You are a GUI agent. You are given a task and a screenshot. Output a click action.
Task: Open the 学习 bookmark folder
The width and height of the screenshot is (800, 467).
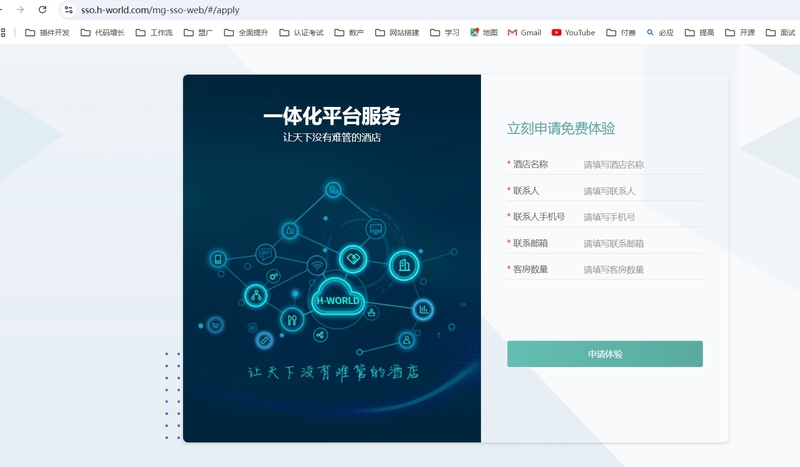tap(444, 33)
